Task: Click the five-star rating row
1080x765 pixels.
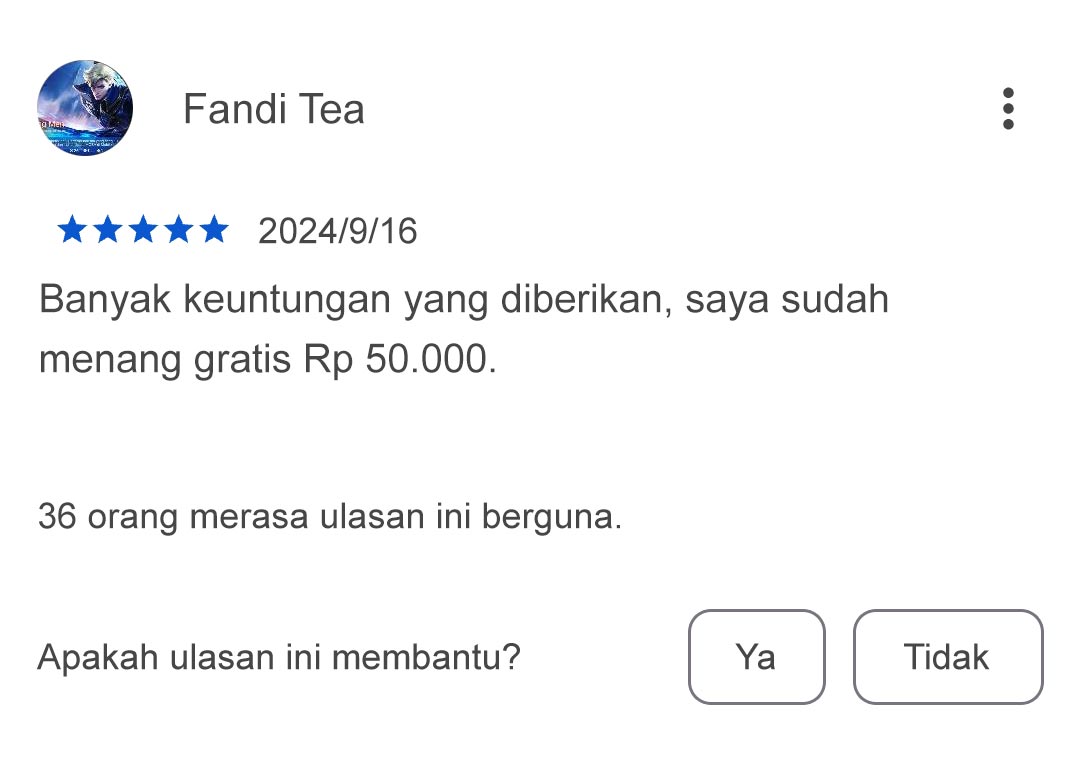Action: tap(145, 230)
